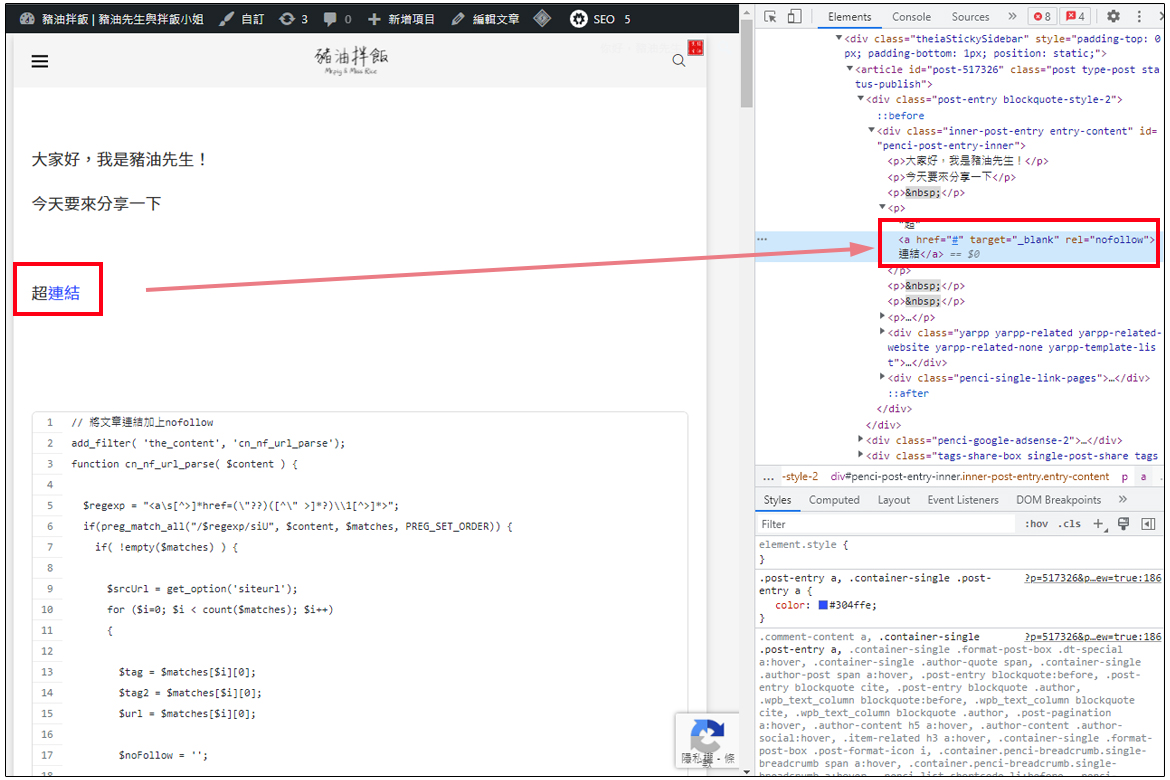Switch to the Console panel
1170x780 pixels.
coord(911,16)
